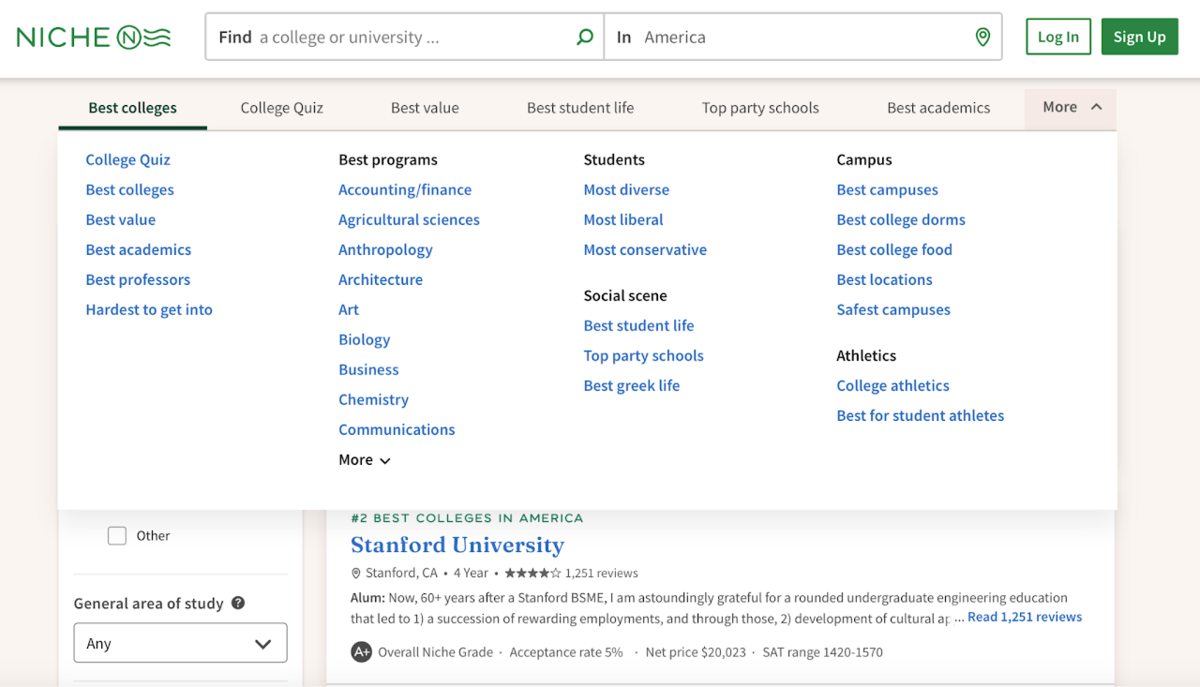This screenshot has width=1200, height=687.
Task: Click the A+ Overall Niche Grade badge
Action: [359, 651]
